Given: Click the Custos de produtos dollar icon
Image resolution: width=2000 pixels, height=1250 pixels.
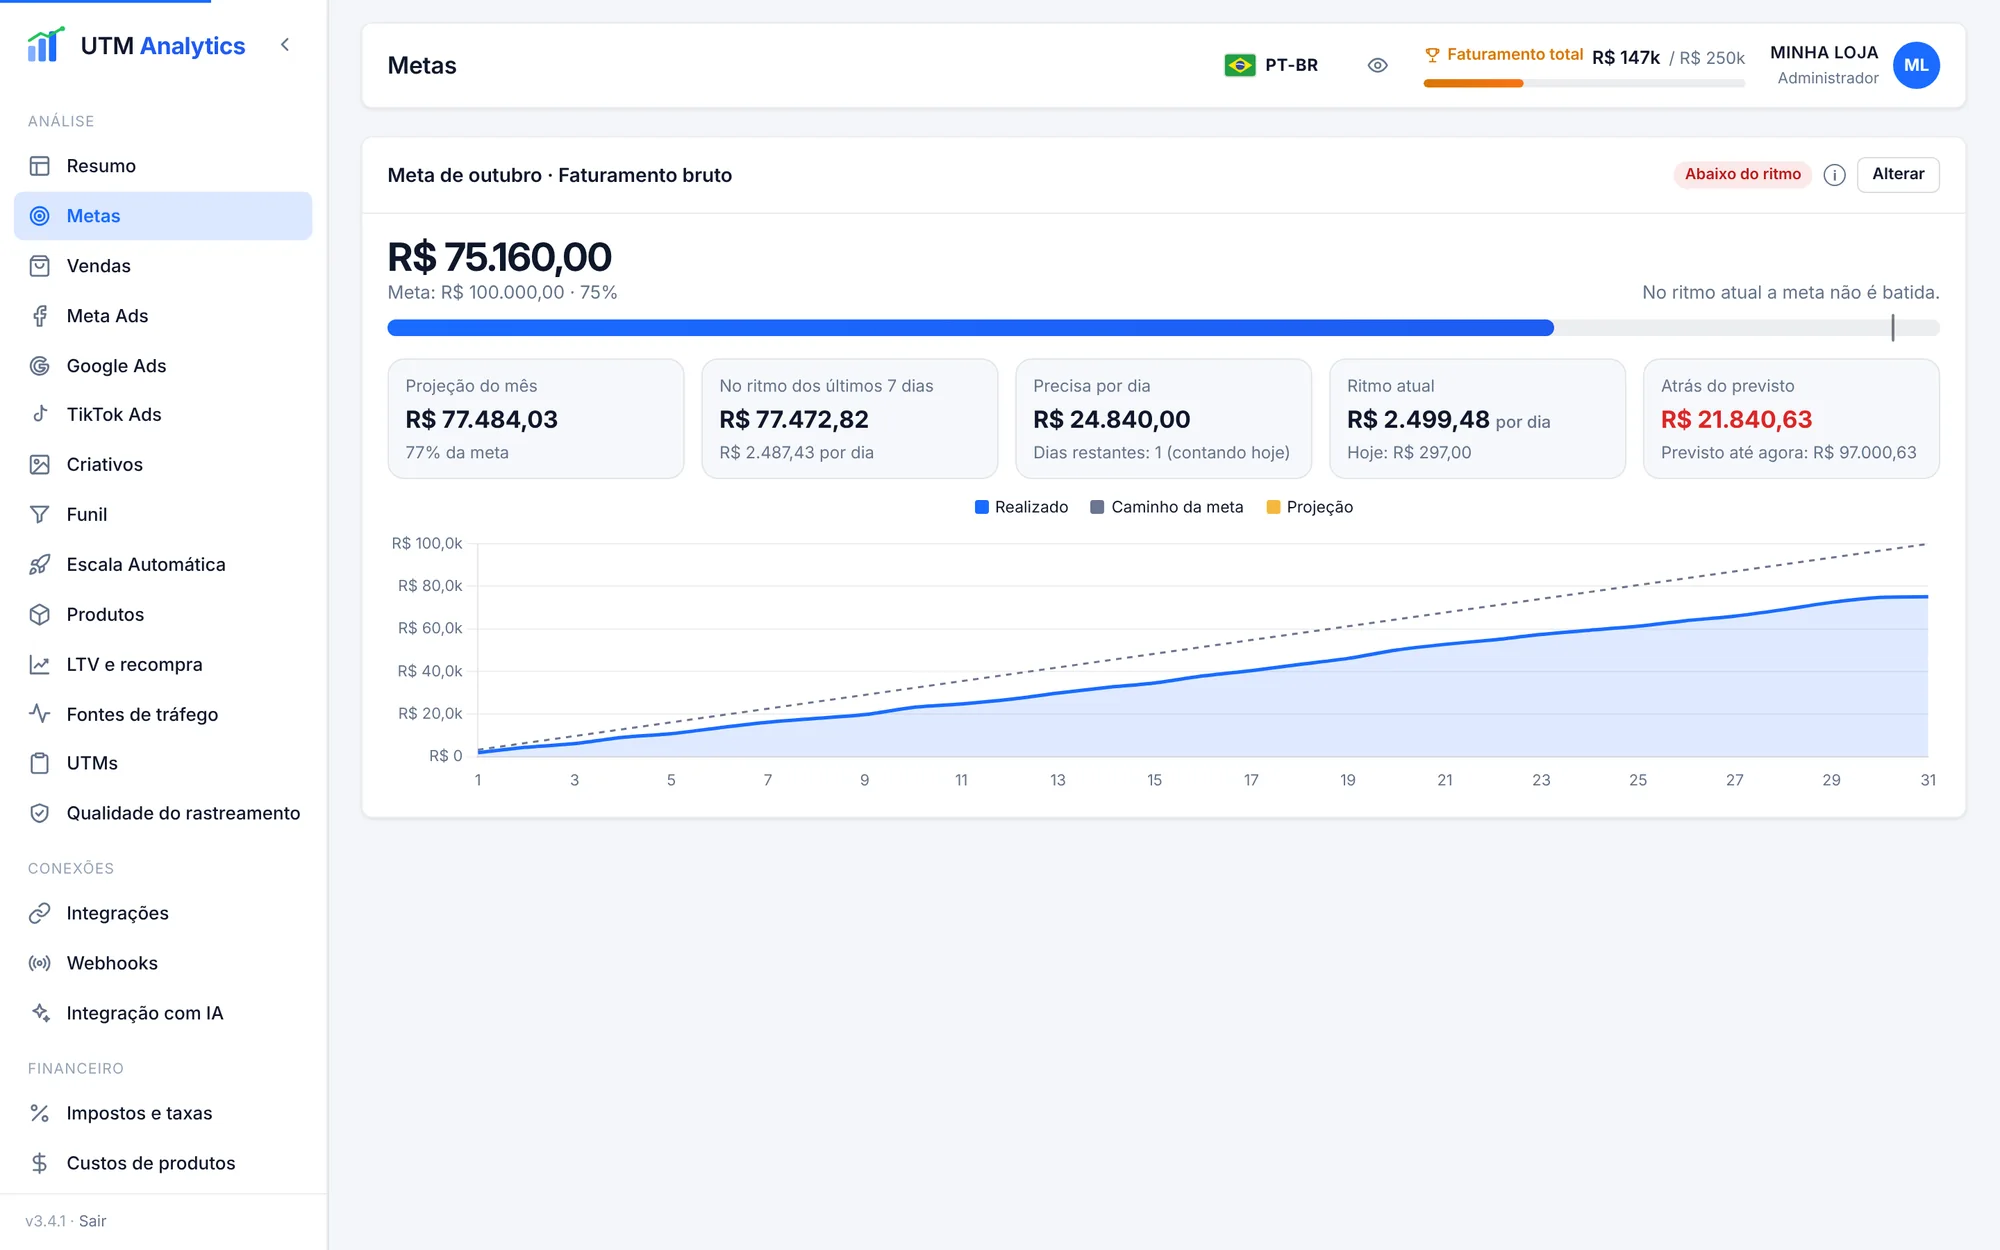Looking at the screenshot, I should click(40, 1163).
